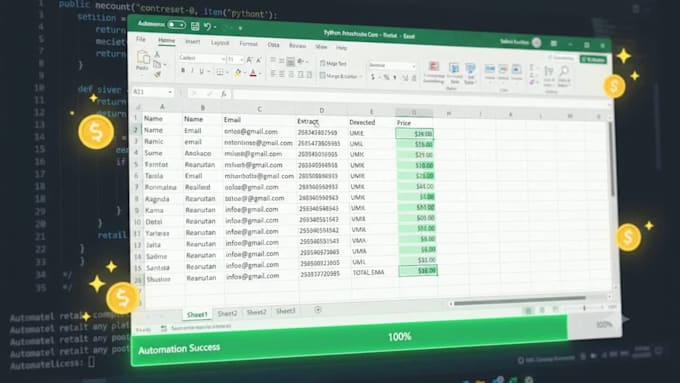680x383 pixels.
Task: Toggle the AutoSave switch
Action: click(x=176, y=25)
